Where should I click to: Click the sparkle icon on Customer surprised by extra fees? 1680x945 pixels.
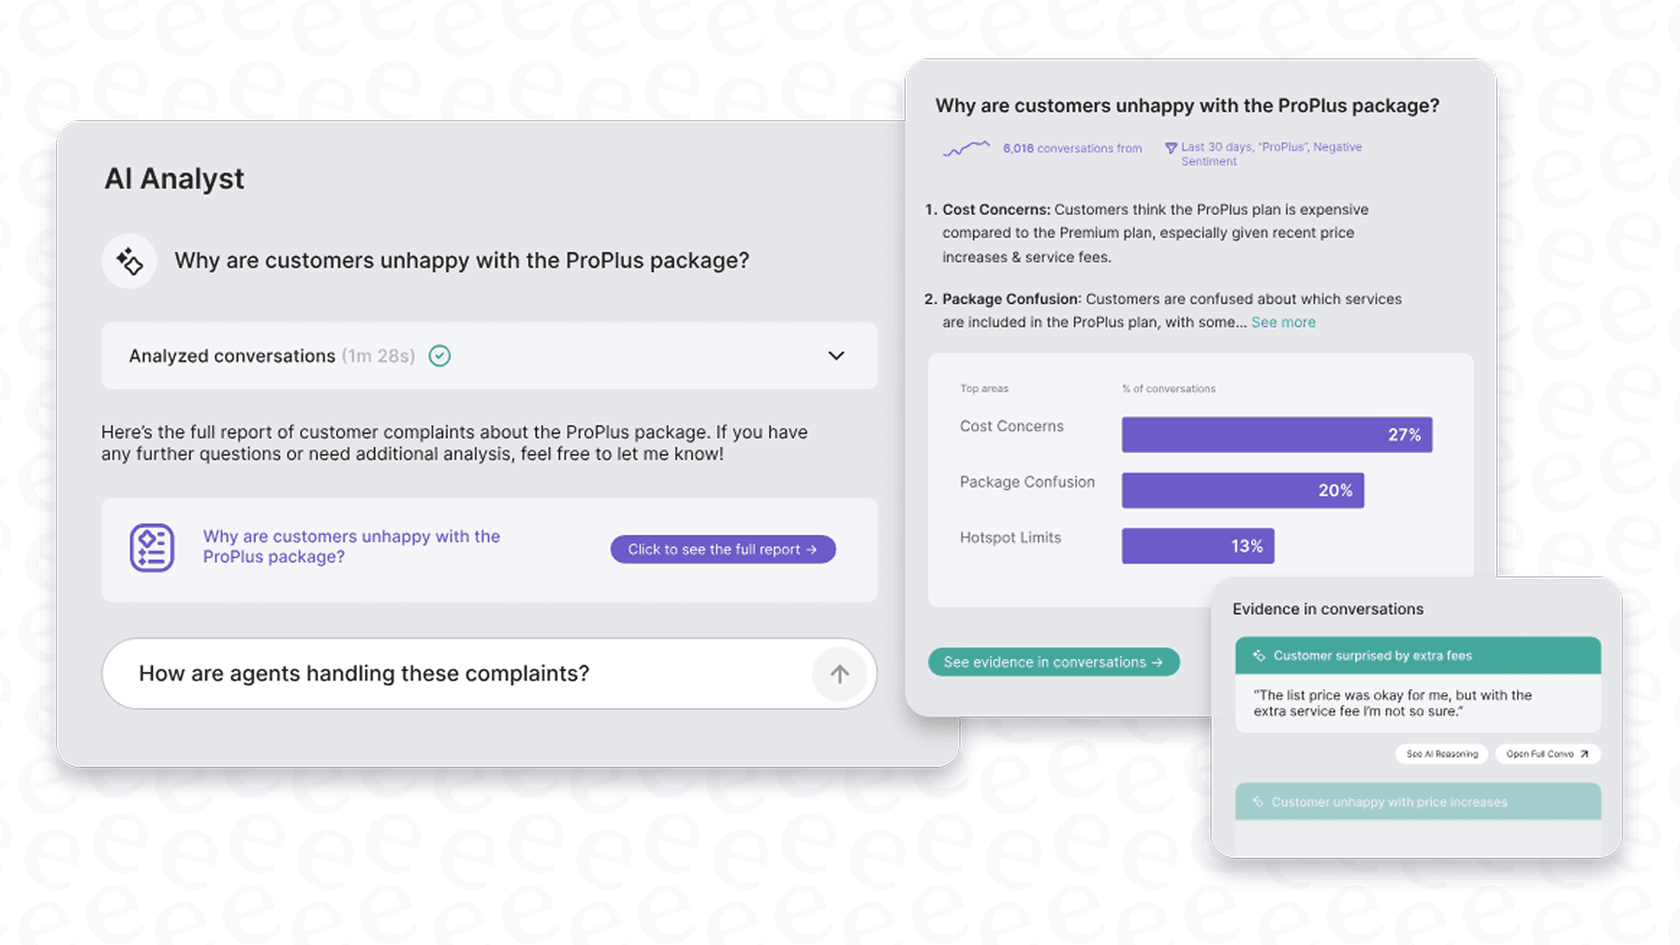(x=1258, y=655)
